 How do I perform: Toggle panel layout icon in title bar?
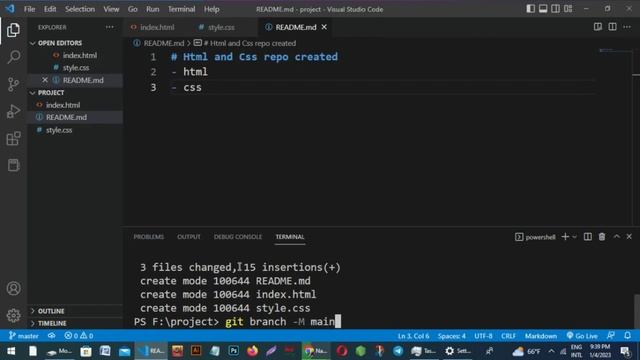(x=543, y=9)
